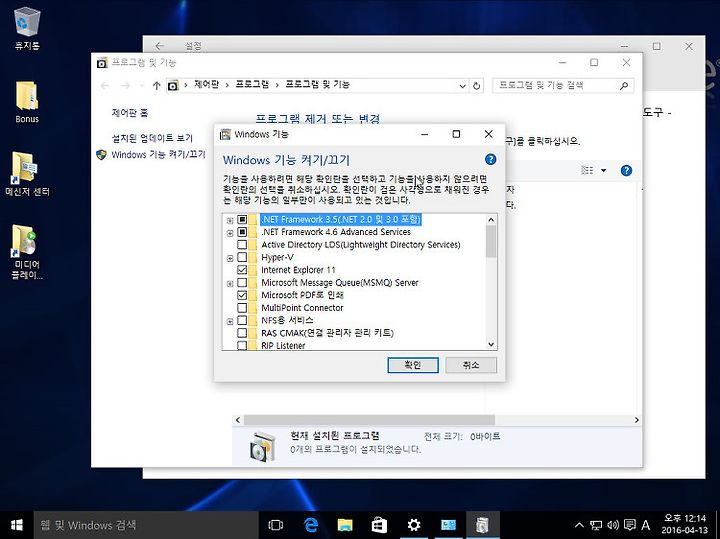Expand the .NET Framework 3.5 tree node
The height and width of the screenshot is (539, 720).
pos(230,221)
